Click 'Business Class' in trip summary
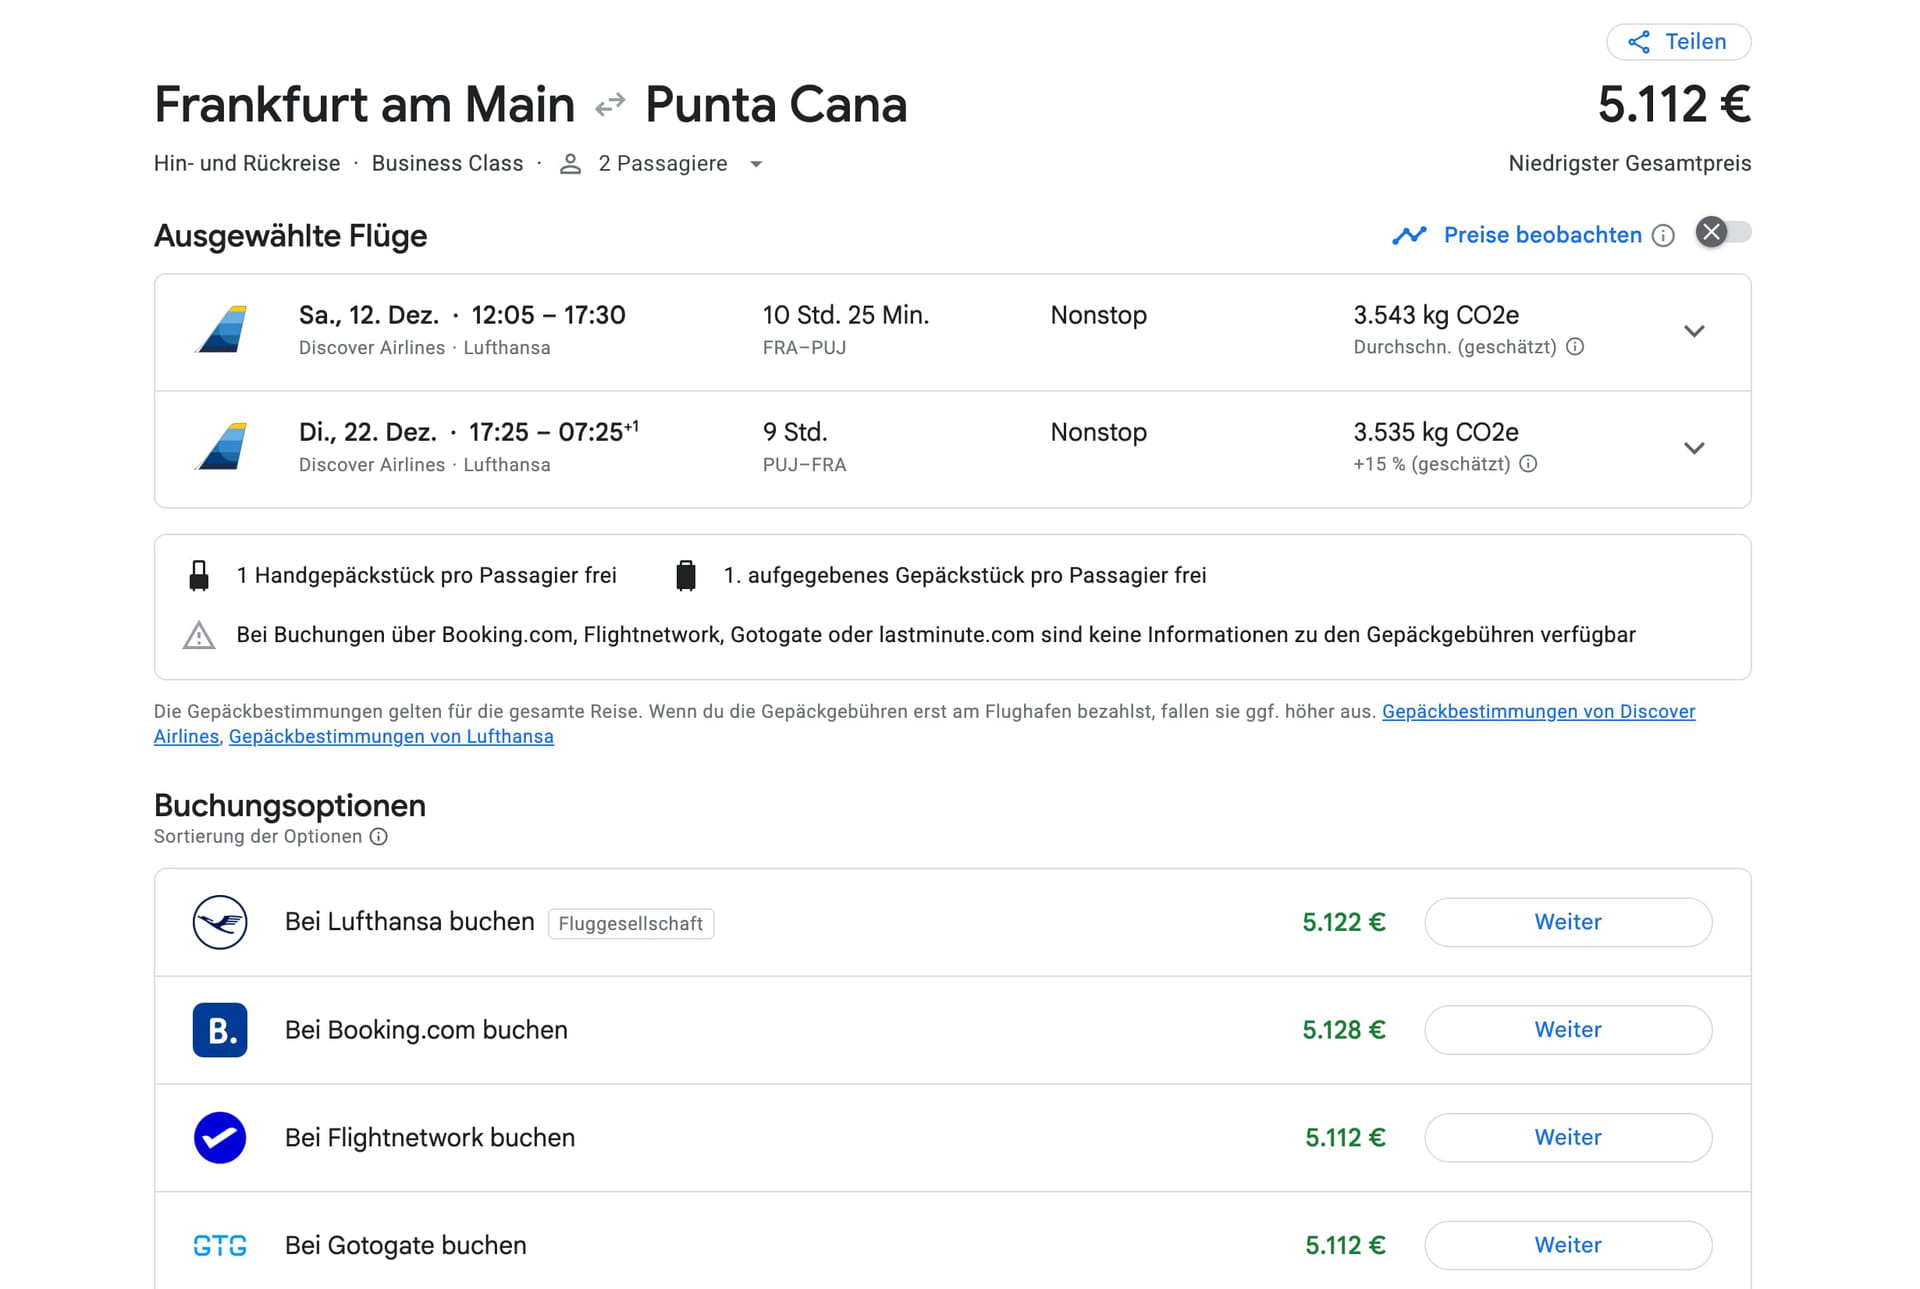 pos(447,164)
